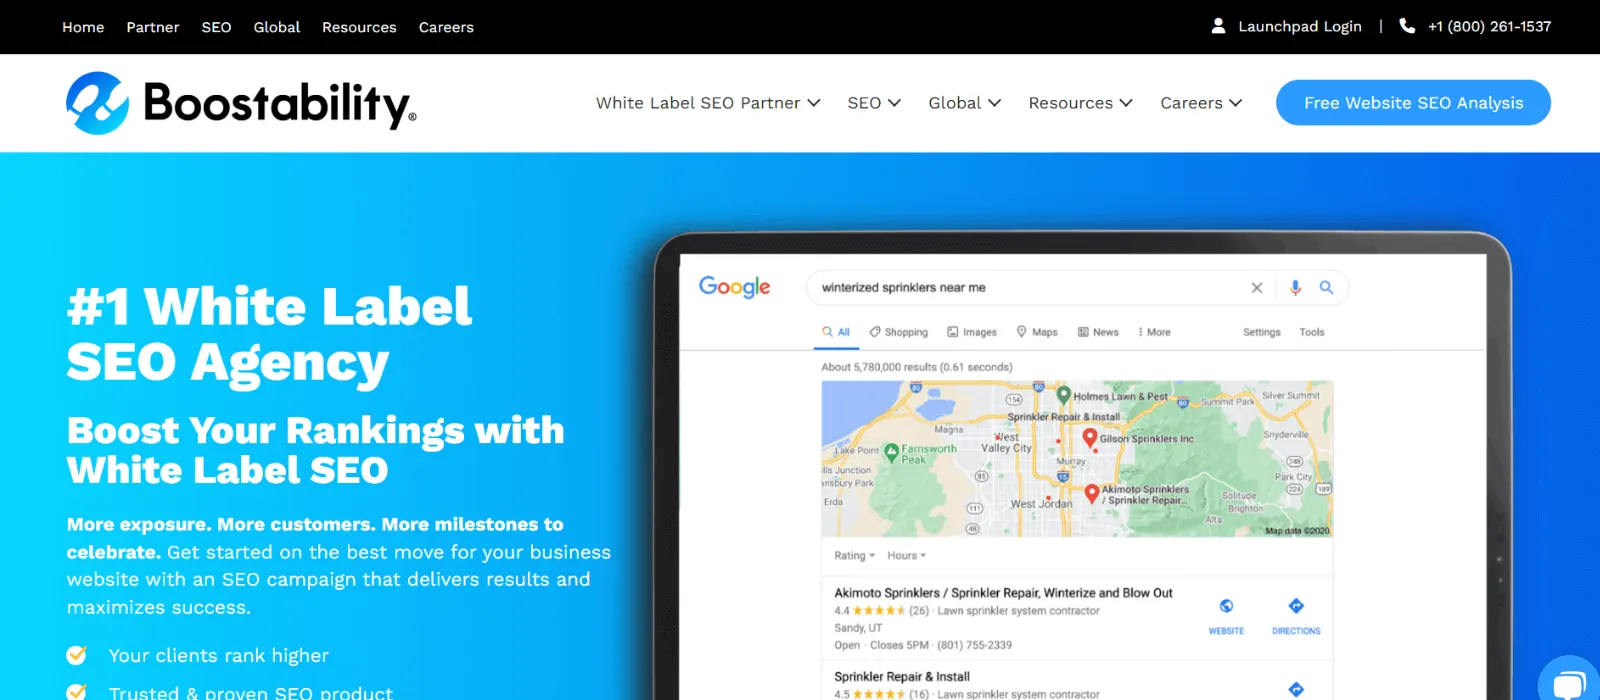Clear search with the X icon
The height and width of the screenshot is (700, 1600).
[1257, 288]
